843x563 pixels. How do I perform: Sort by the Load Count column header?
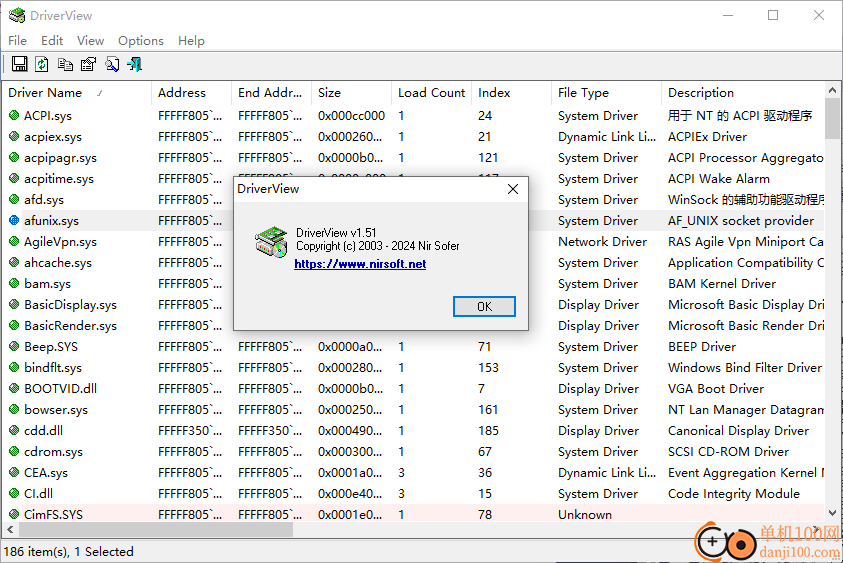point(431,92)
